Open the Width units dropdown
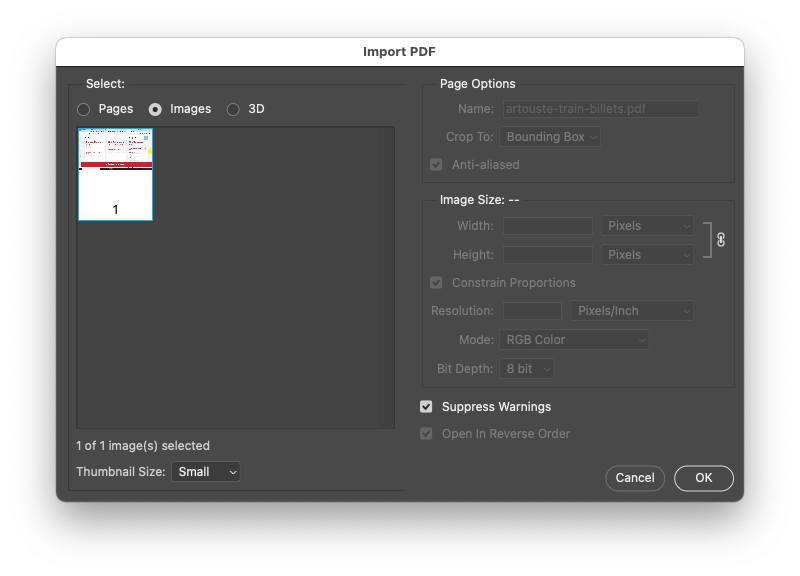Viewport: 800px width, 576px height. point(646,225)
